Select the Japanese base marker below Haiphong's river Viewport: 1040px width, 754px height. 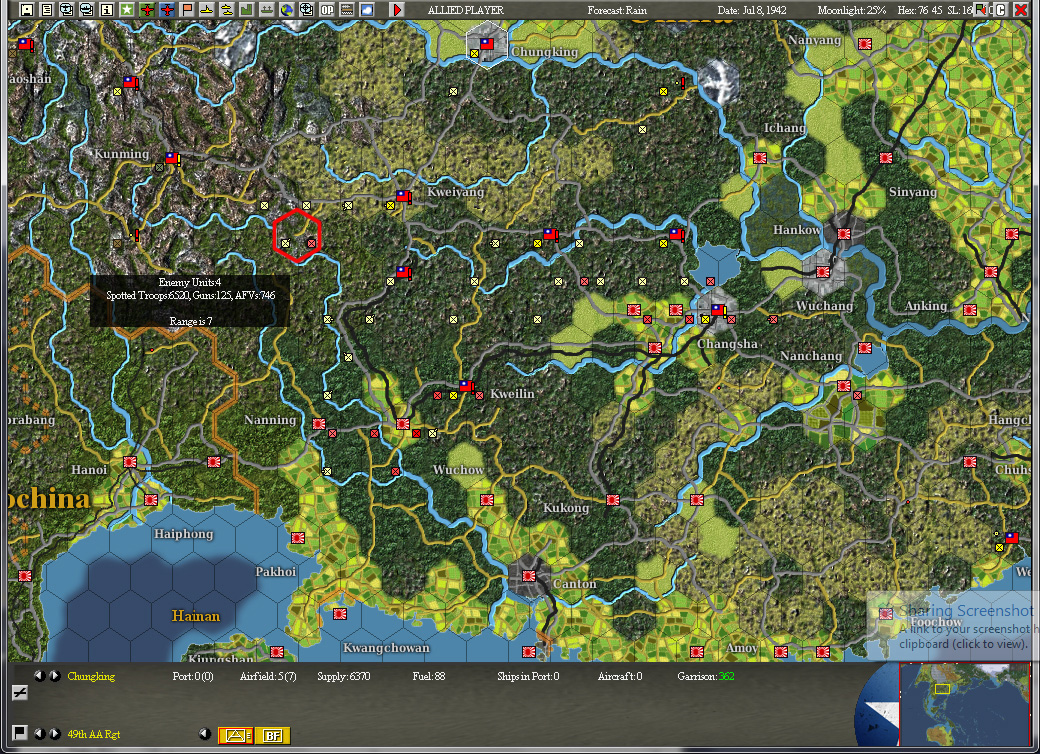point(151,499)
